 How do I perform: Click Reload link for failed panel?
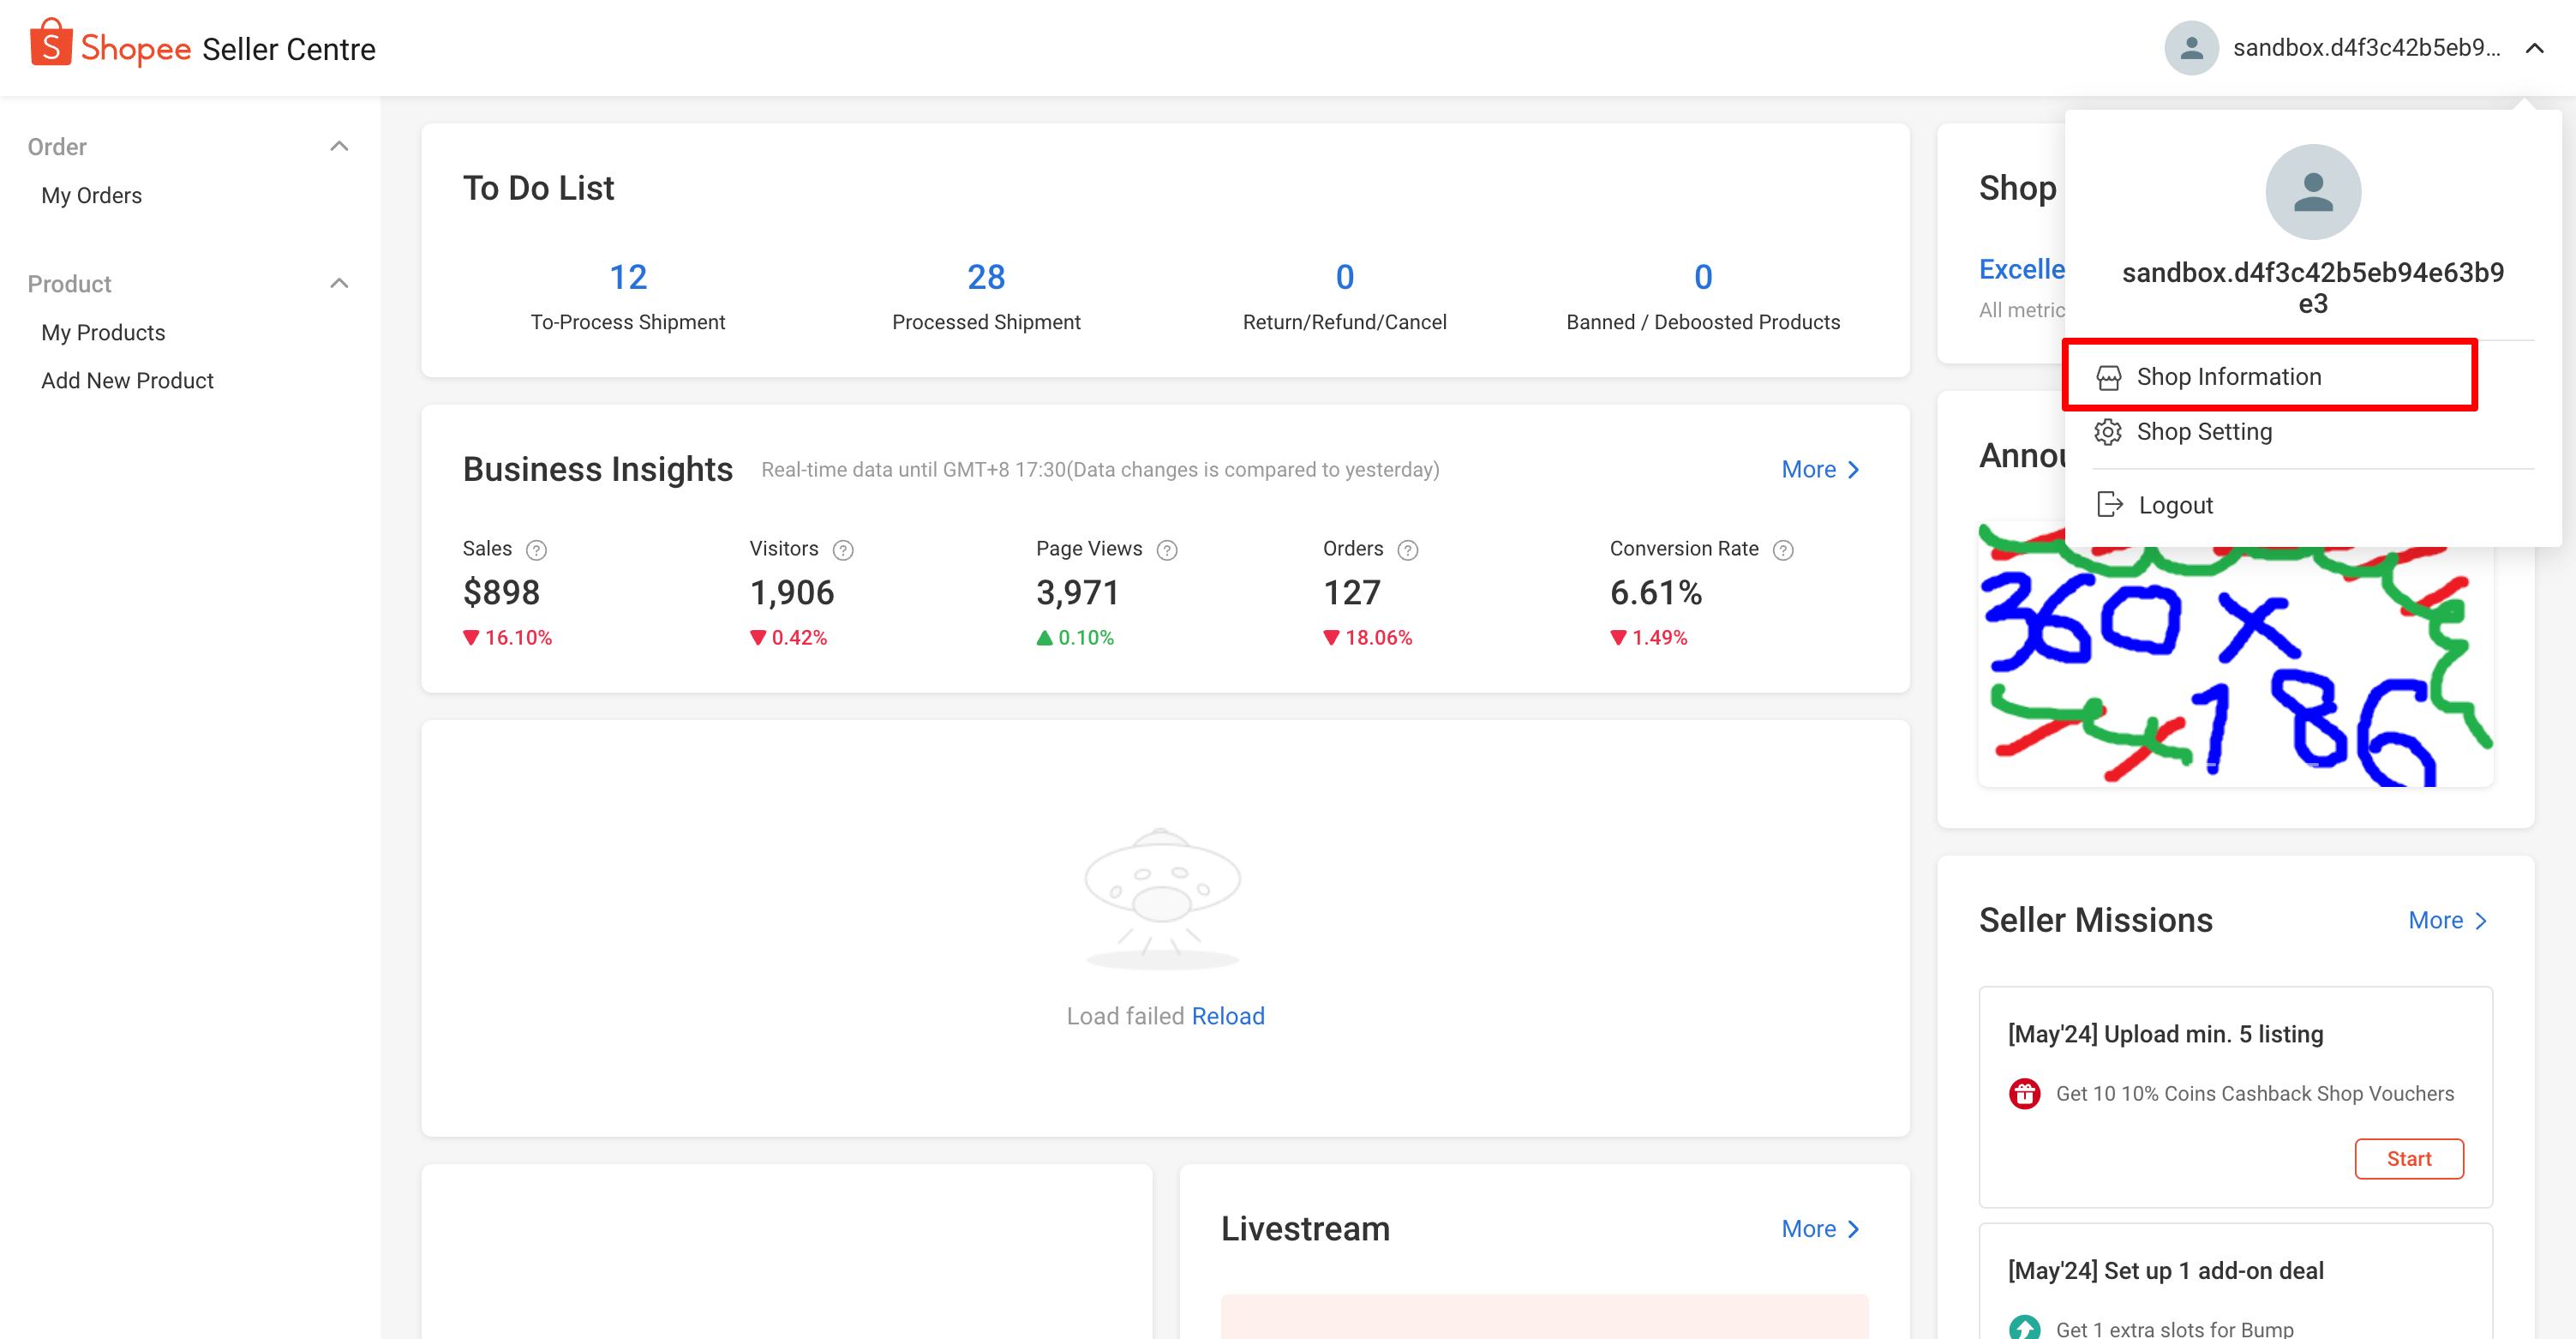[1227, 1016]
